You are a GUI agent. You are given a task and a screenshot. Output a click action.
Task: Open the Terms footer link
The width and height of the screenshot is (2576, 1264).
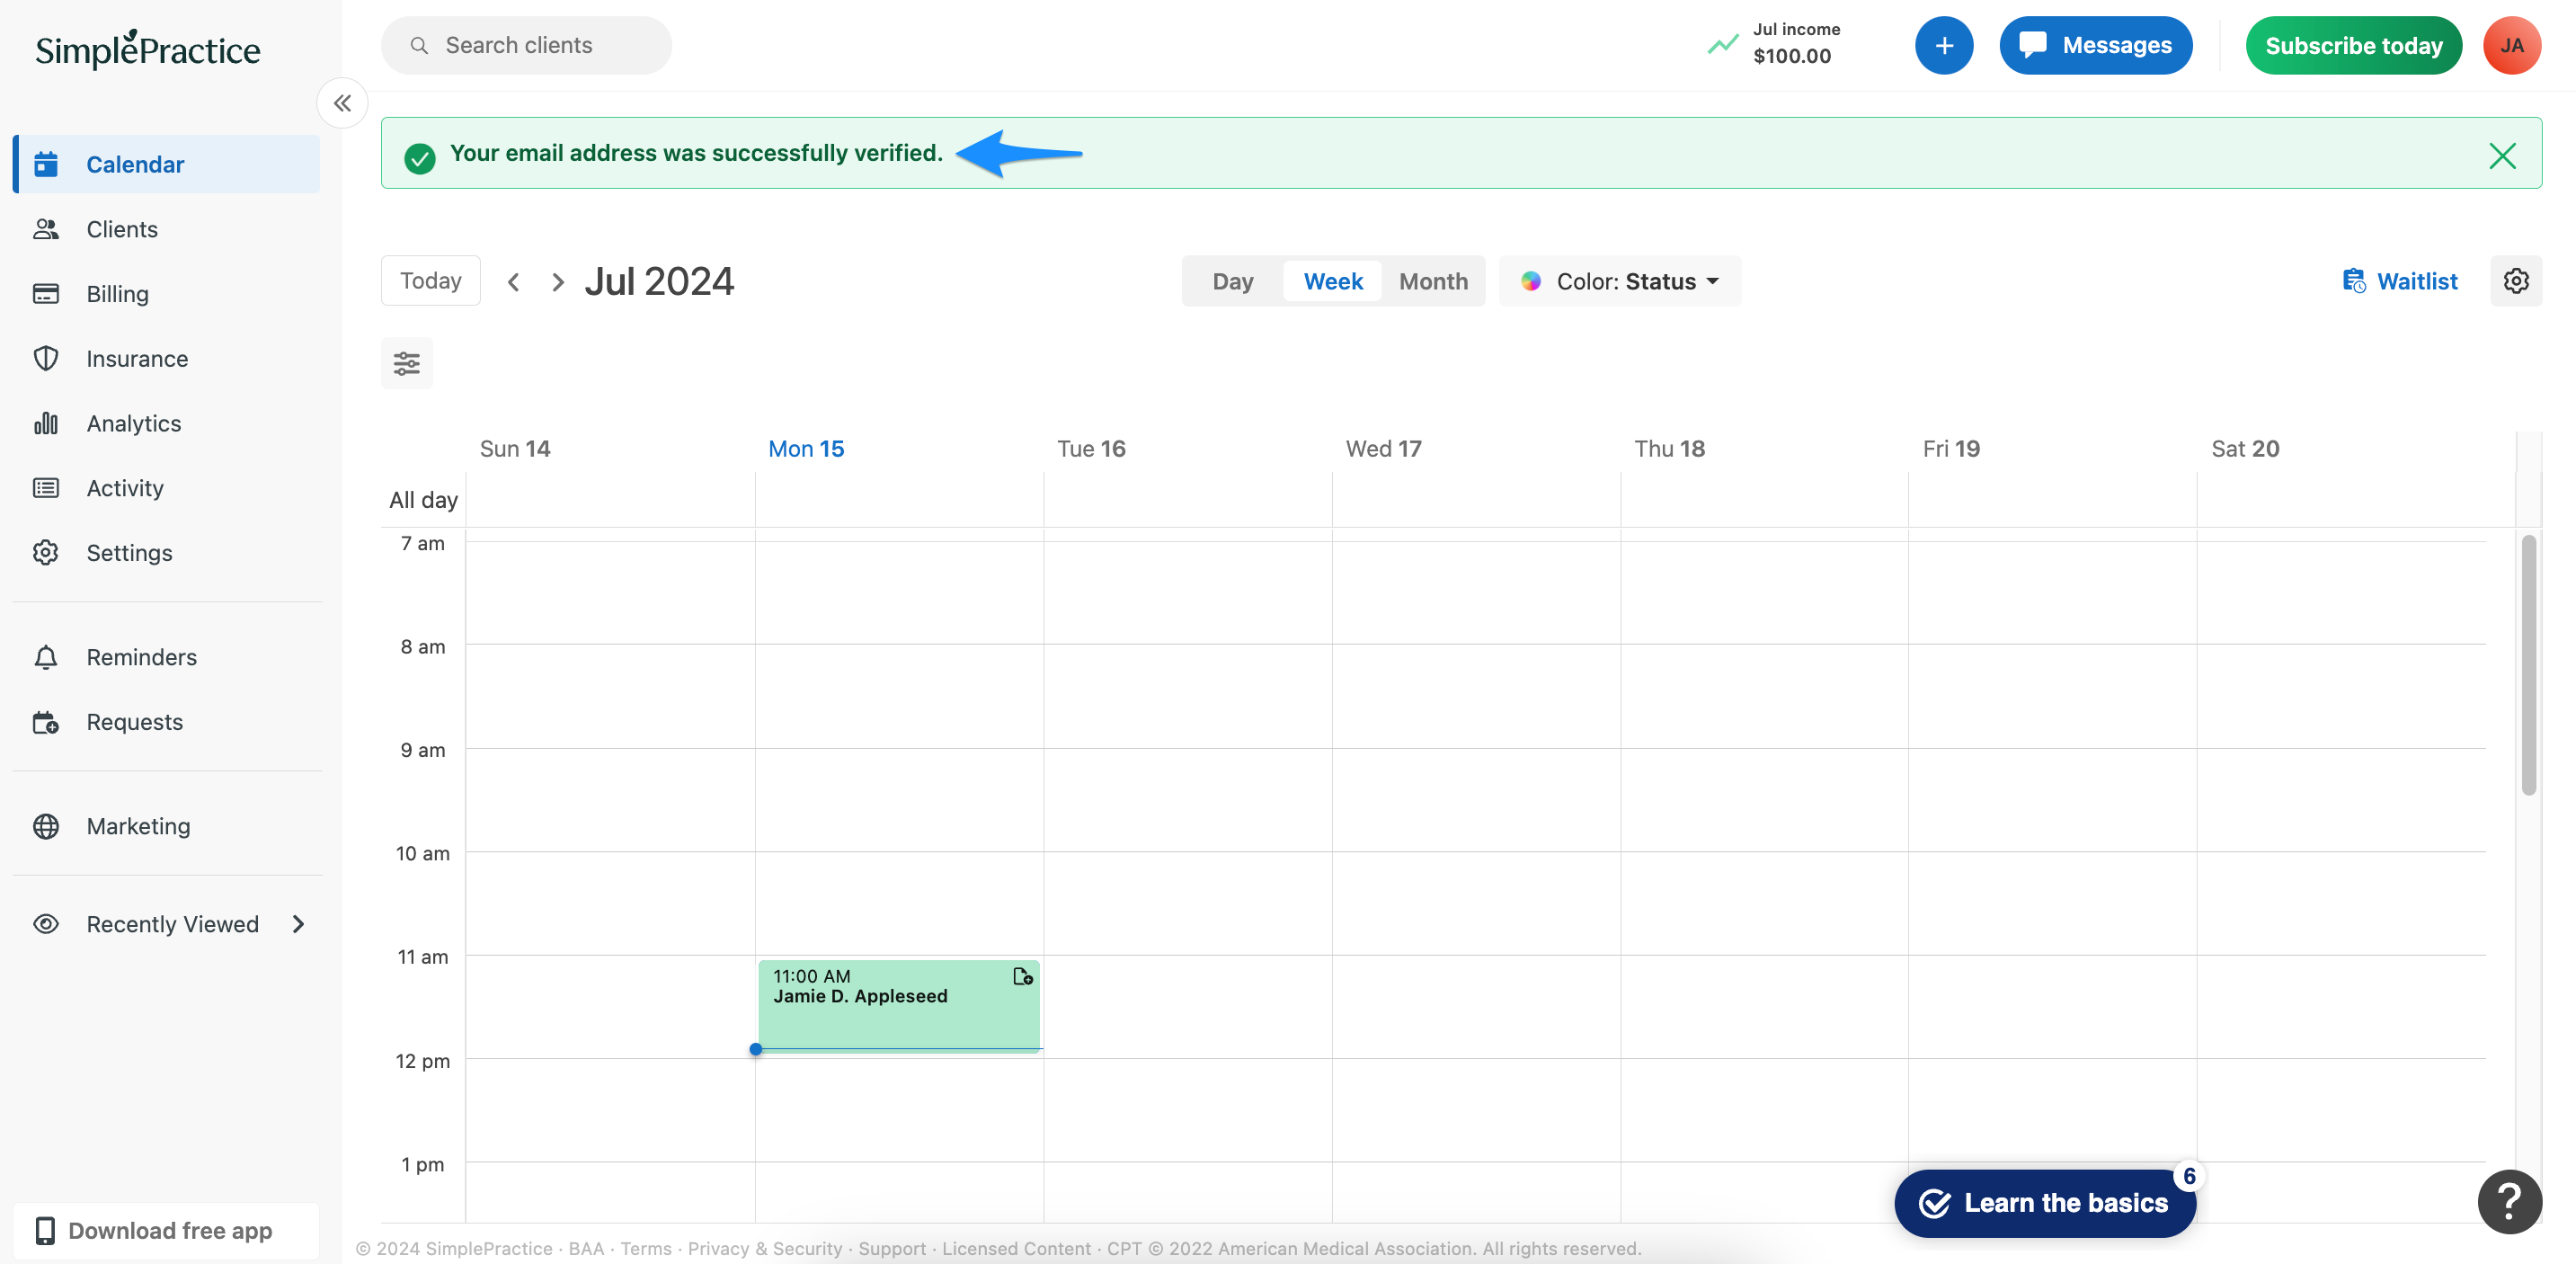pos(646,1248)
